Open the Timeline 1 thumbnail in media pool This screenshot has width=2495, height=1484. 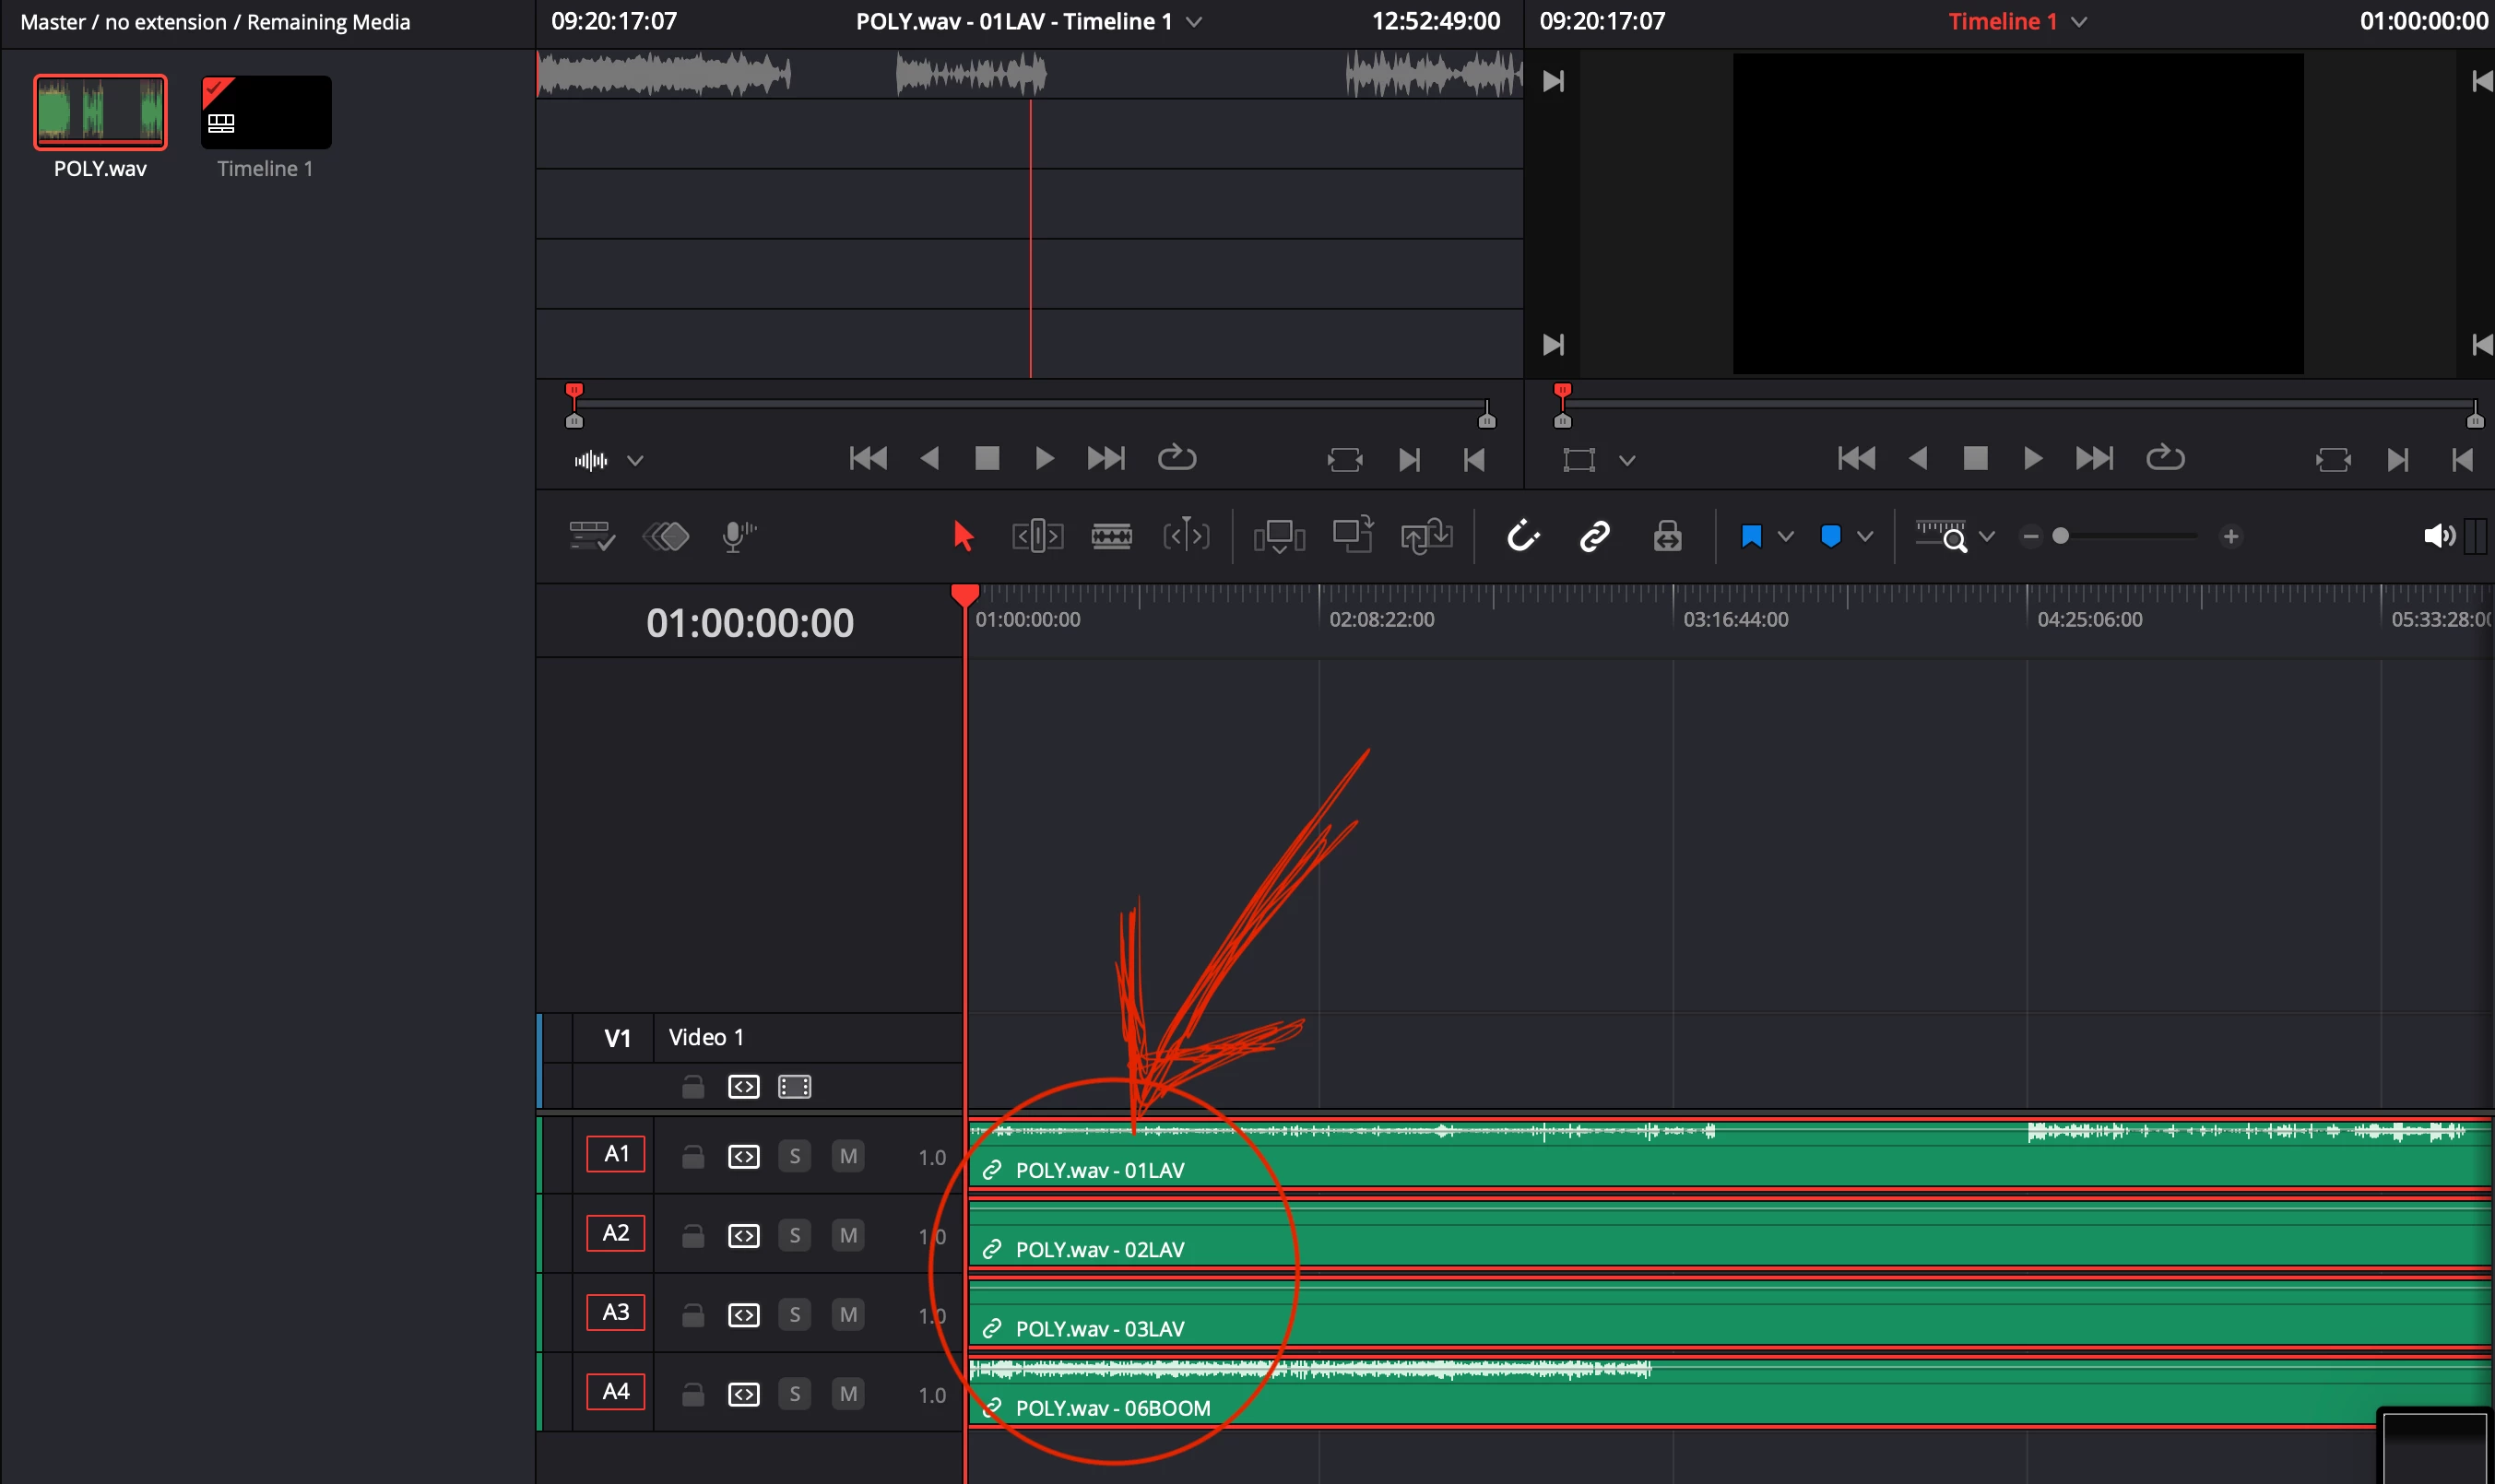(266, 112)
